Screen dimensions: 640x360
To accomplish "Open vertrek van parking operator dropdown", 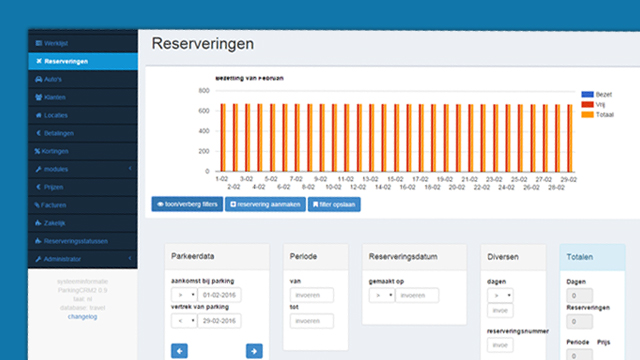I will (184, 321).
